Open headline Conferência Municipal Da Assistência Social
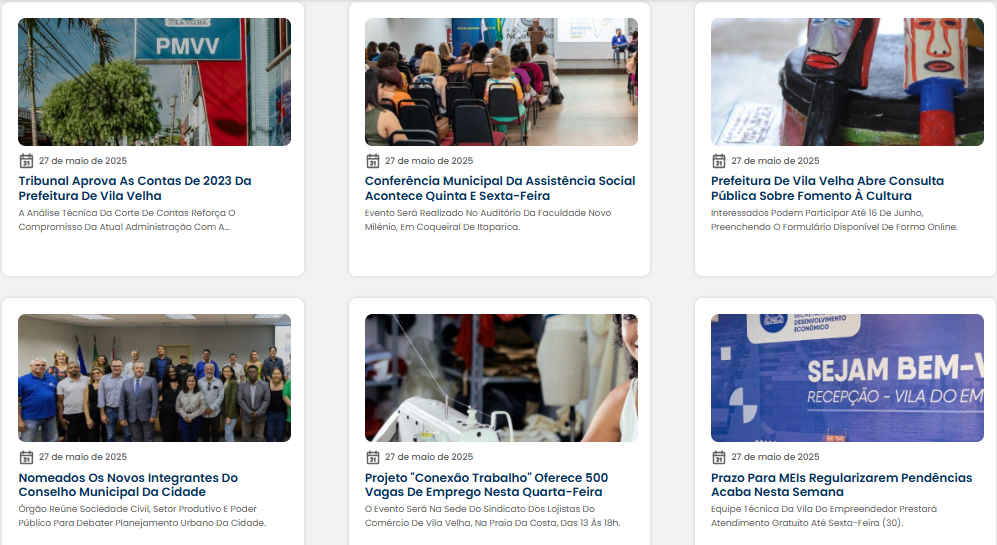 [x=500, y=188]
